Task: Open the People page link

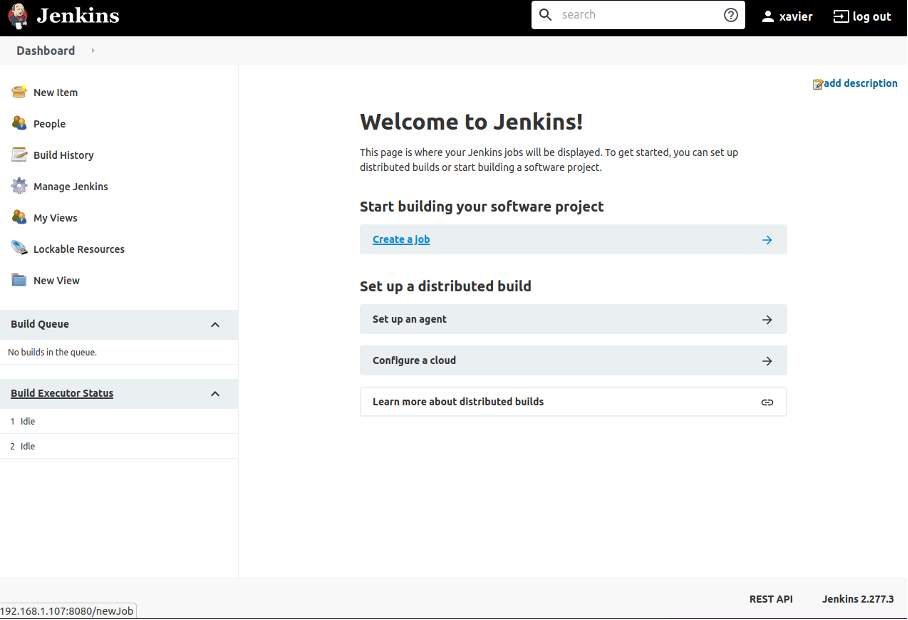Action: pyautogui.click(x=49, y=124)
